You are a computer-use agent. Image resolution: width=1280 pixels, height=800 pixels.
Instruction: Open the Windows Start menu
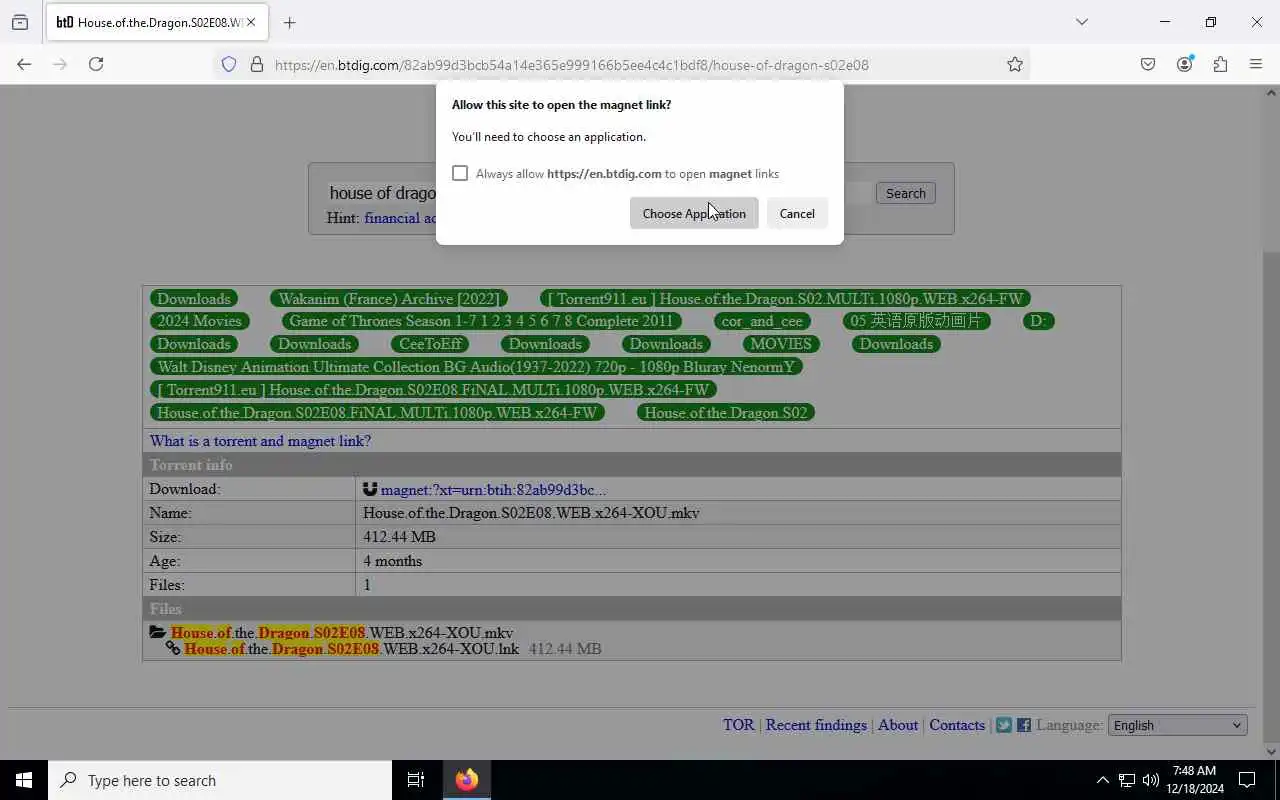(24, 780)
